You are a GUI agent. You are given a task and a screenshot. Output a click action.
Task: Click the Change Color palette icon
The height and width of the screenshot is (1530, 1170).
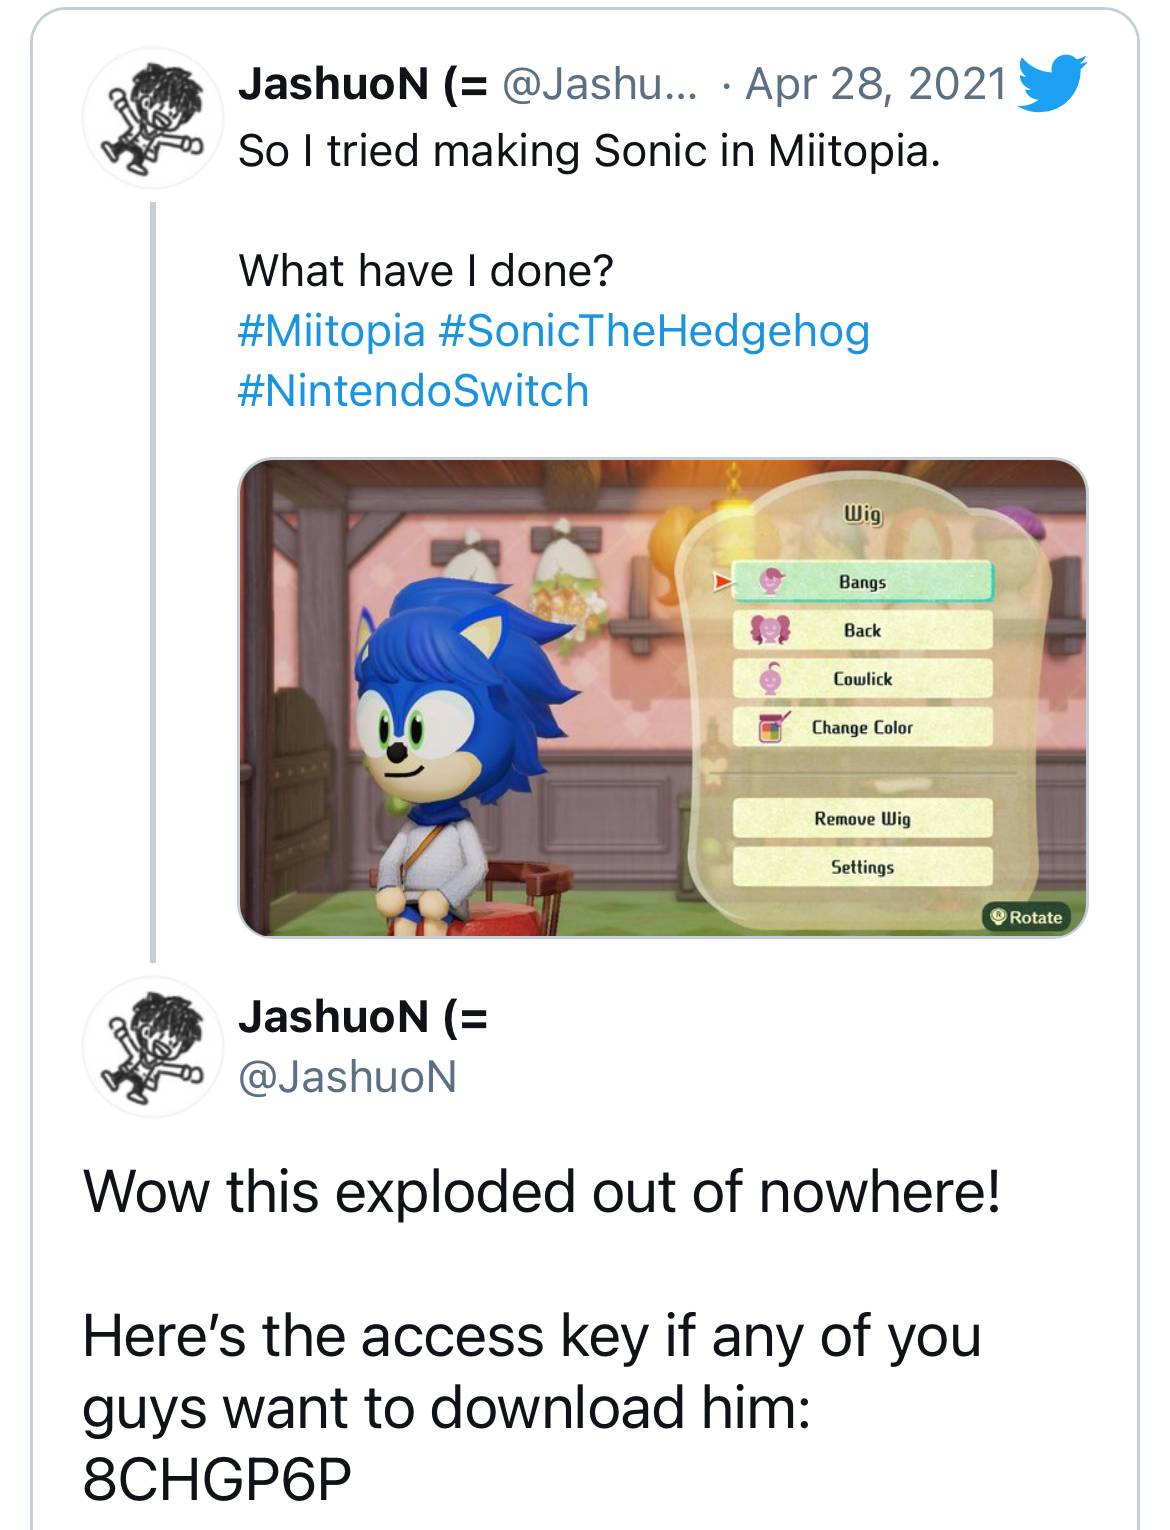click(771, 727)
